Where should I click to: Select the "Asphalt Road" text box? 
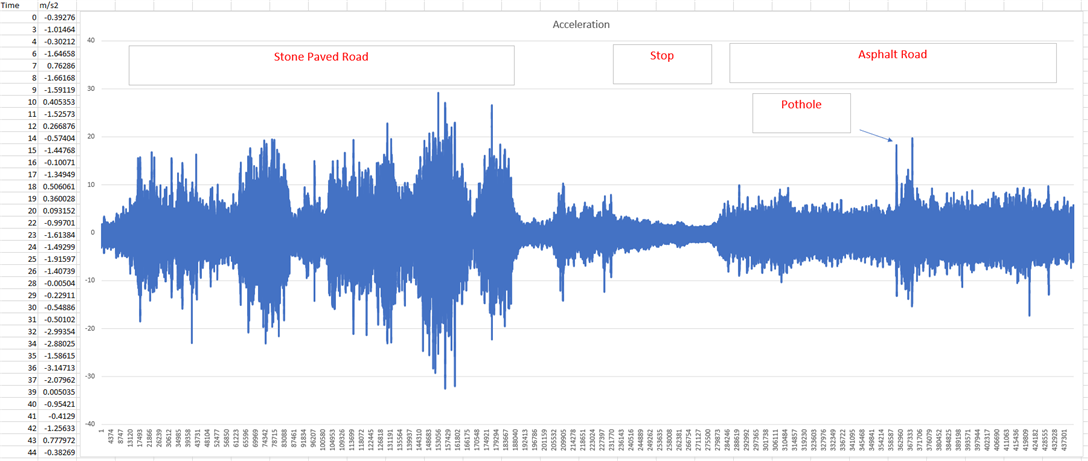tap(892, 62)
